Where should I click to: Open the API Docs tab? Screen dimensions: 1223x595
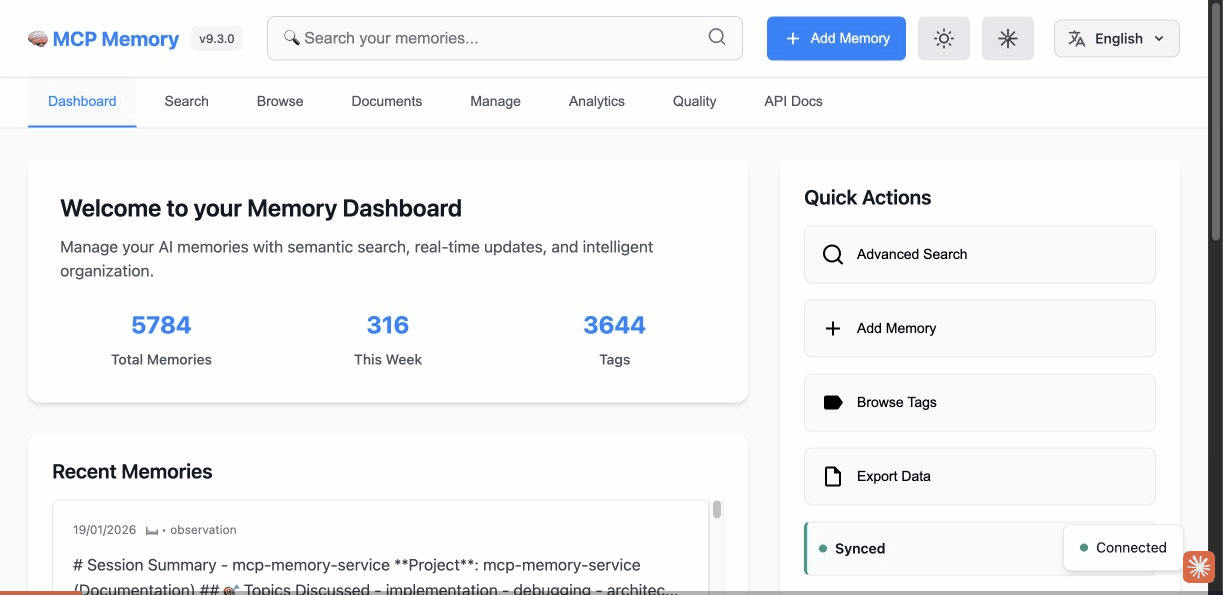(792, 101)
